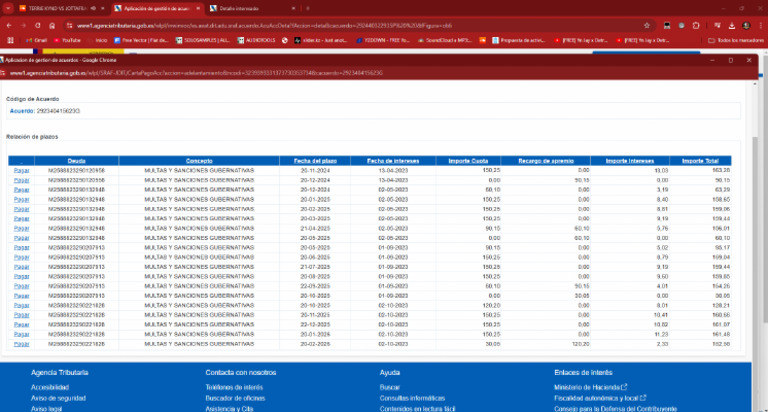
Task: Click the Buscar link under Ayuda
Action: (x=390, y=387)
